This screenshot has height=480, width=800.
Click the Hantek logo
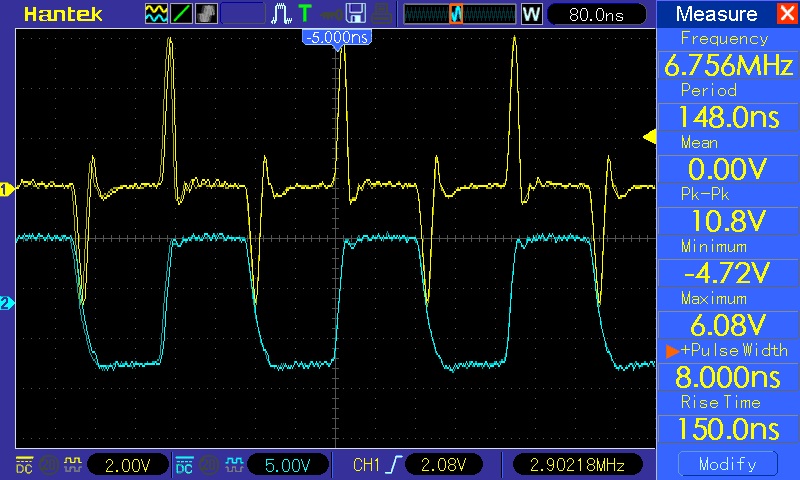[x=63, y=14]
